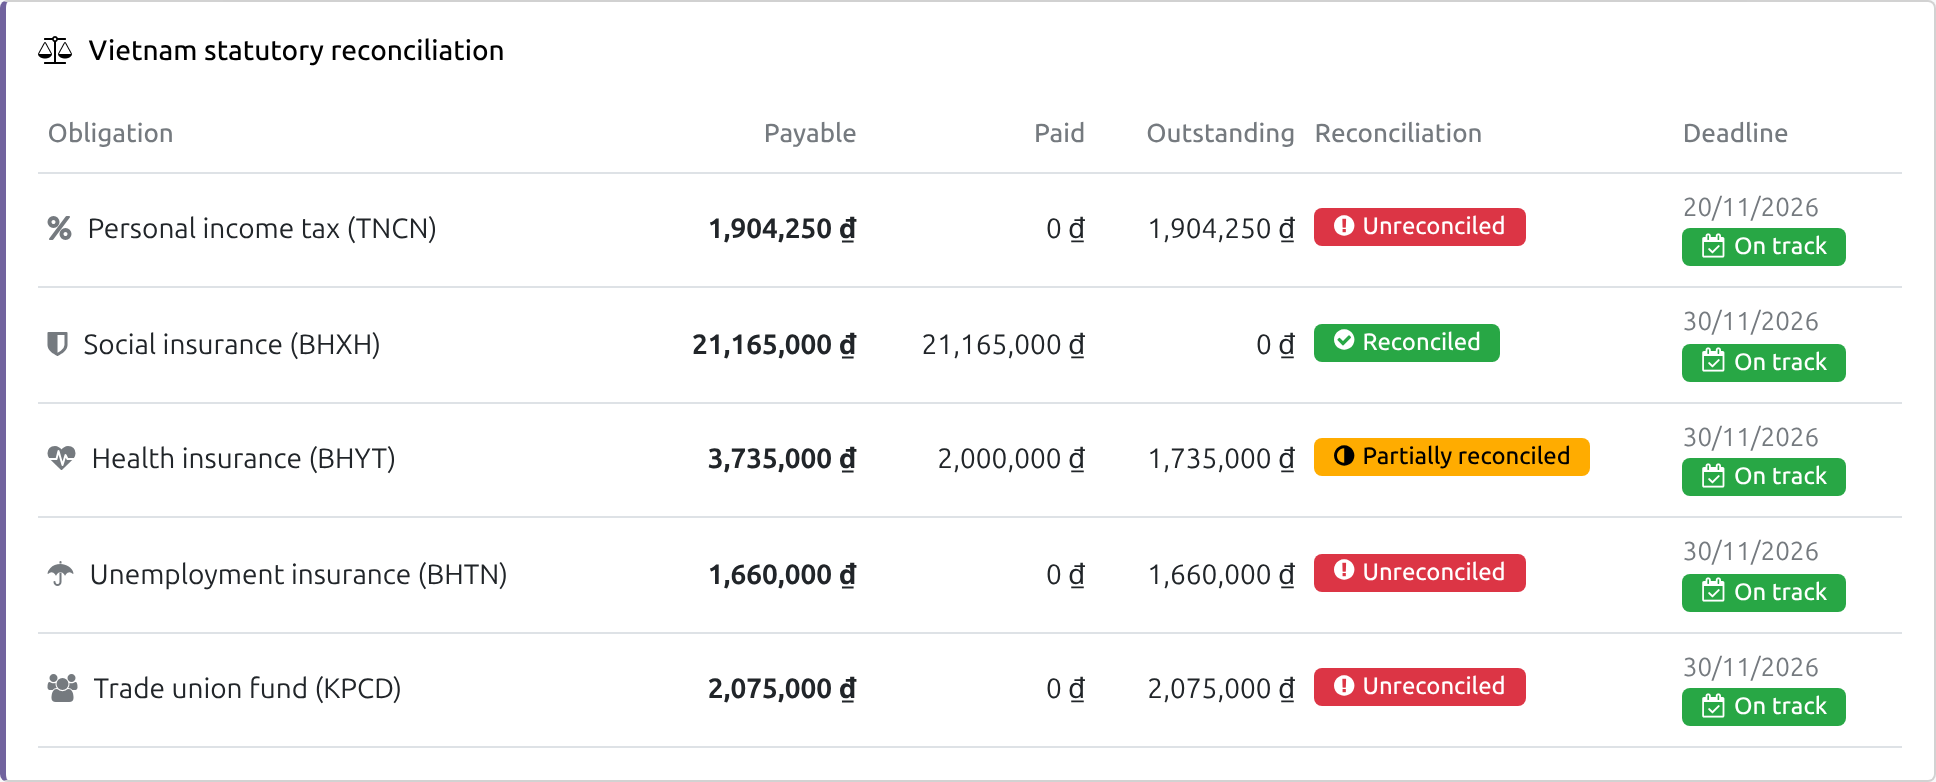Image resolution: width=1936 pixels, height=782 pixels.
Task: Select the Social insurance (BHXH) label
Action: [232, 344]
